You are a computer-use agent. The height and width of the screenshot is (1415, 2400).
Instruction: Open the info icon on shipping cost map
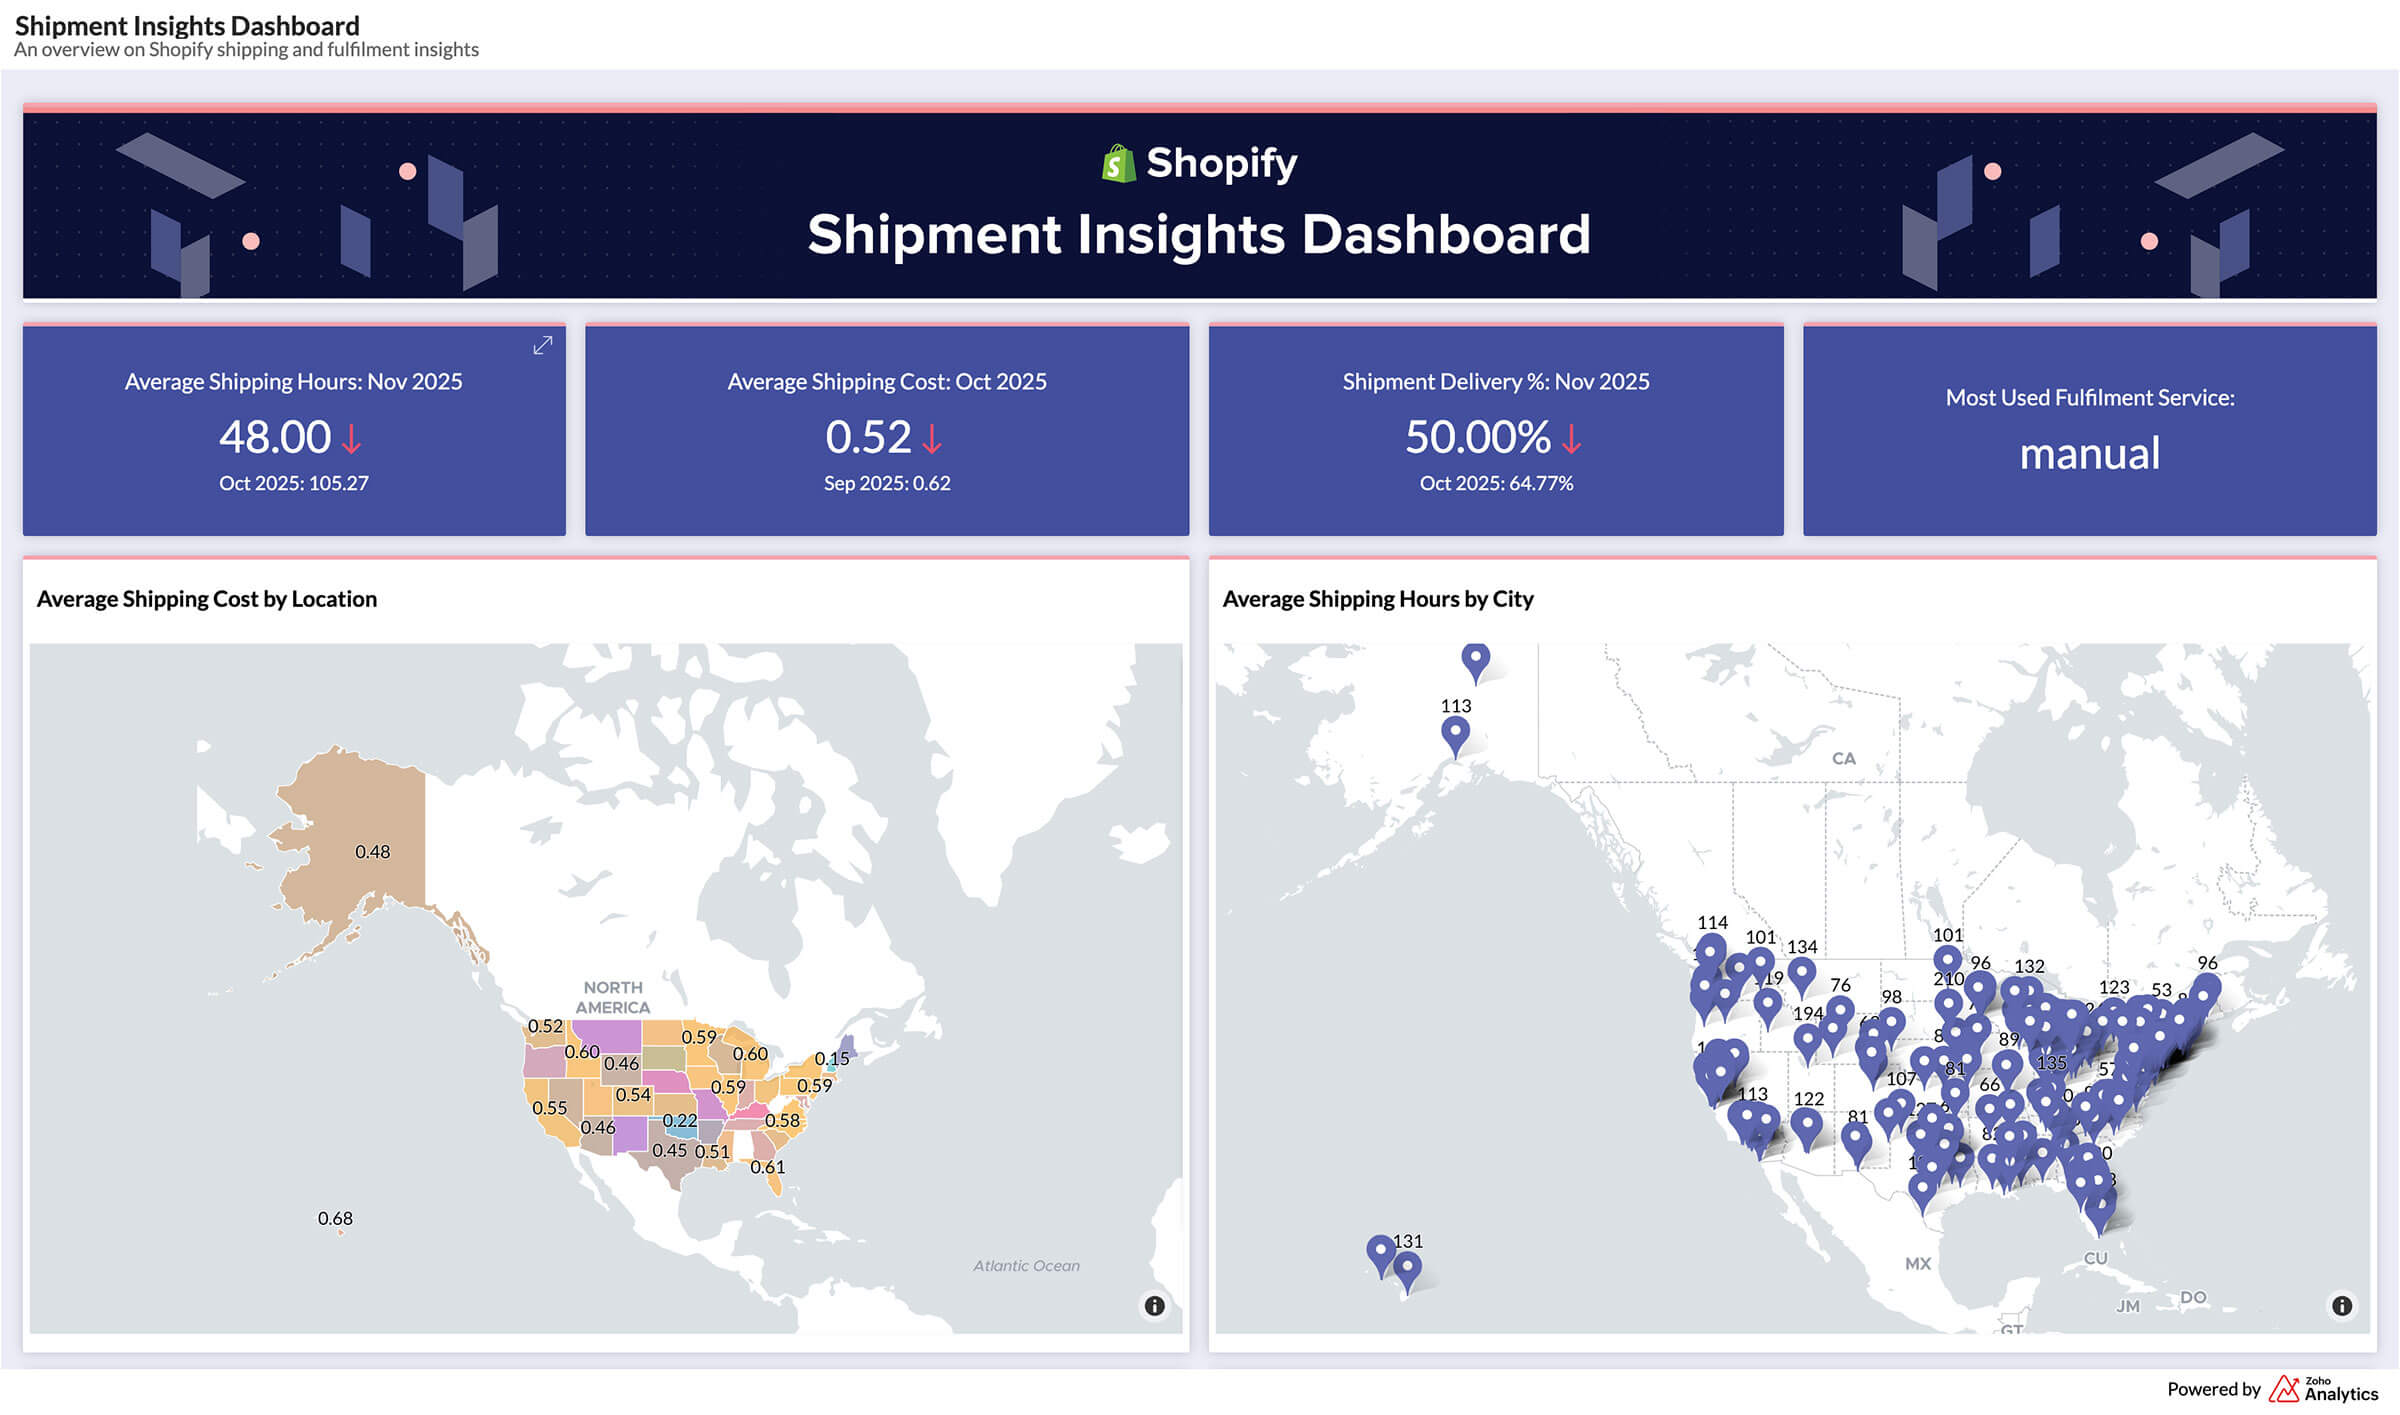1155,1304
